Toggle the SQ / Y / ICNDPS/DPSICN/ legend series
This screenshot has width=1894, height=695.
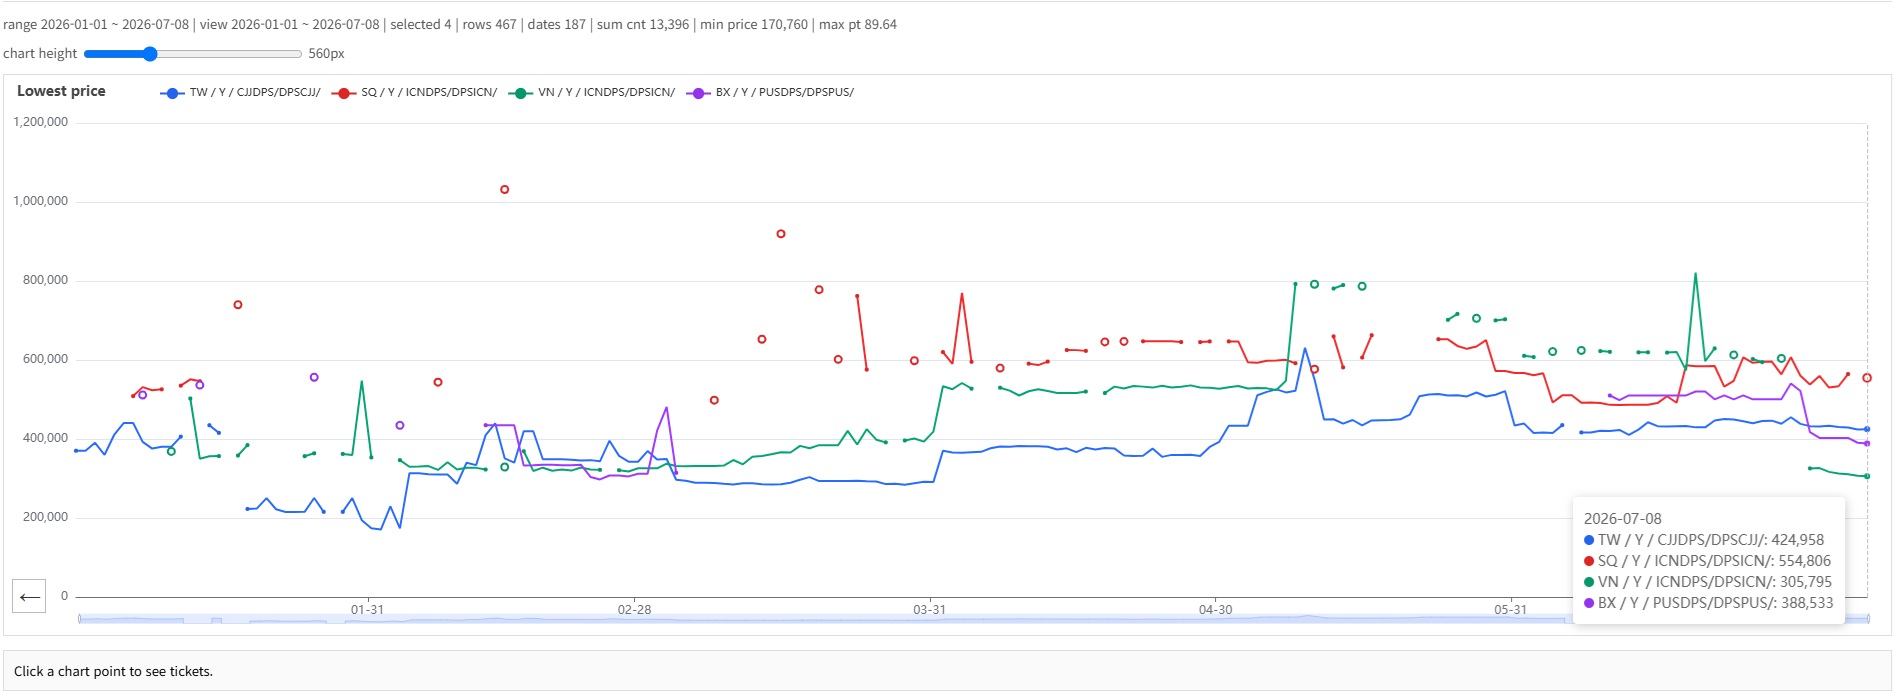[414, 93]
